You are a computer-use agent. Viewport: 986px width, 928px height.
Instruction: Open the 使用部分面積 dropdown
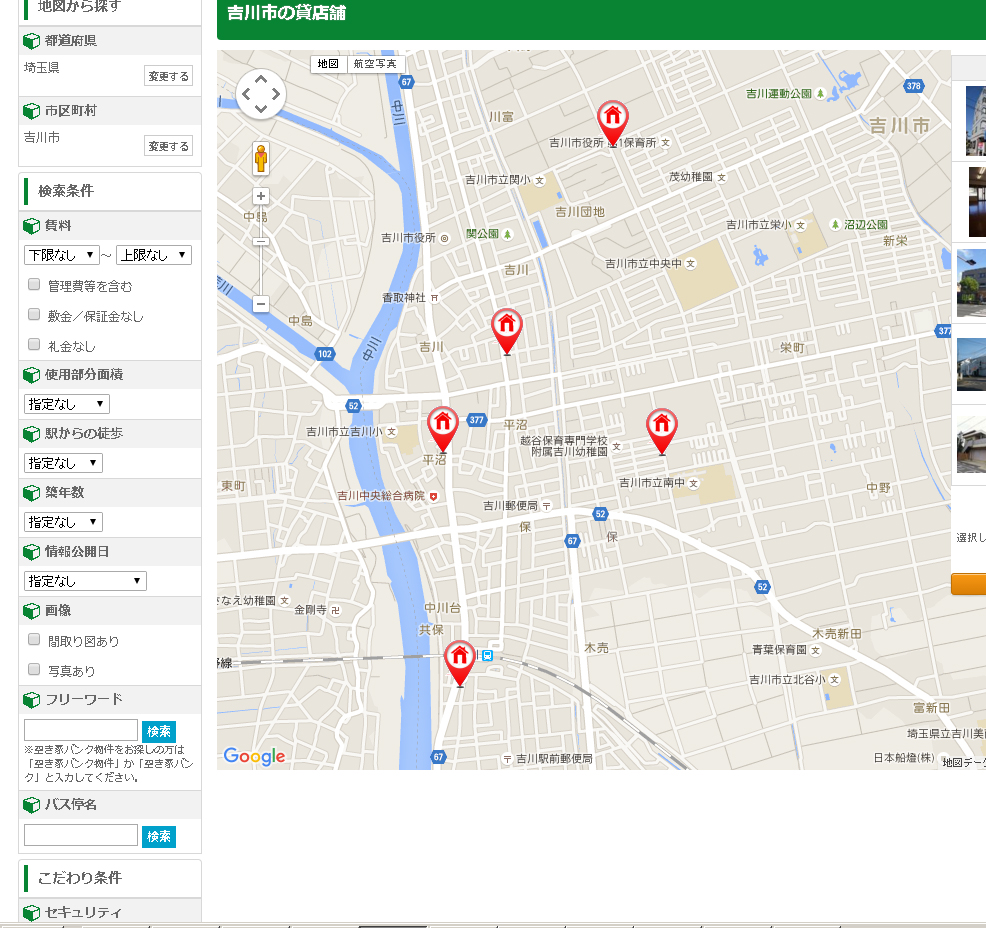[x=67, y=404]
